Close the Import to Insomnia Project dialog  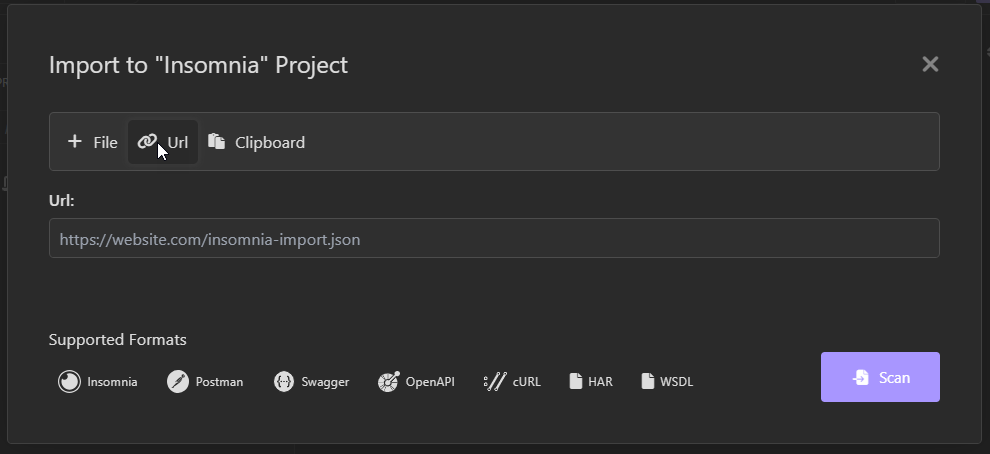click(930, 64)
